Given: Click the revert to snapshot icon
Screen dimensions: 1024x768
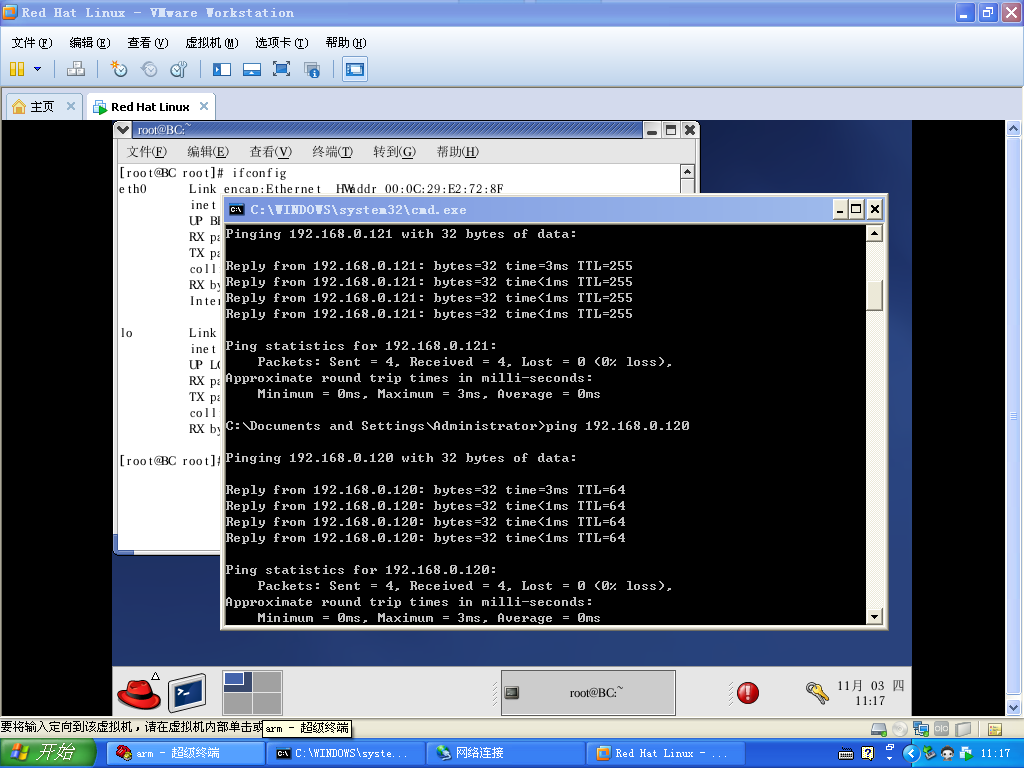Looking at the screenshot, I should [149, 69].
